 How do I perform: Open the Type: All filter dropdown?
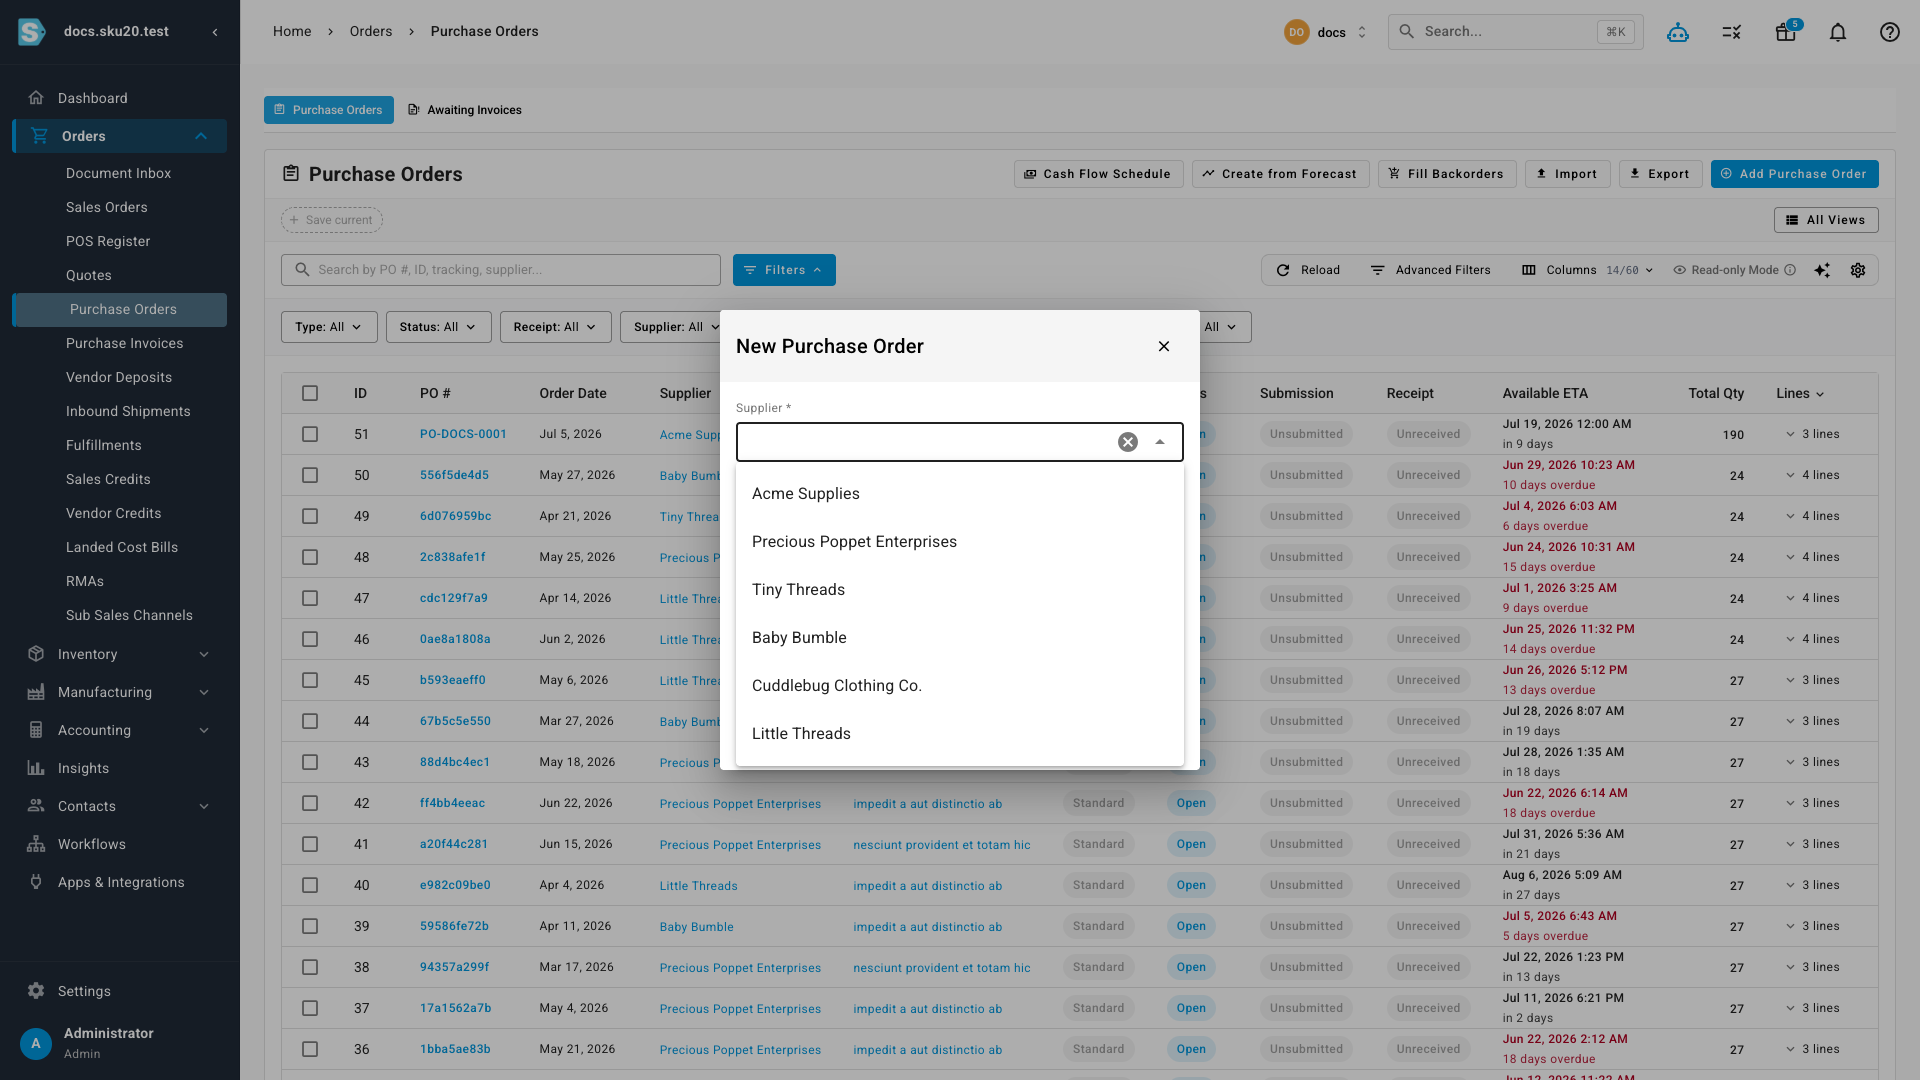pos(329,327)
